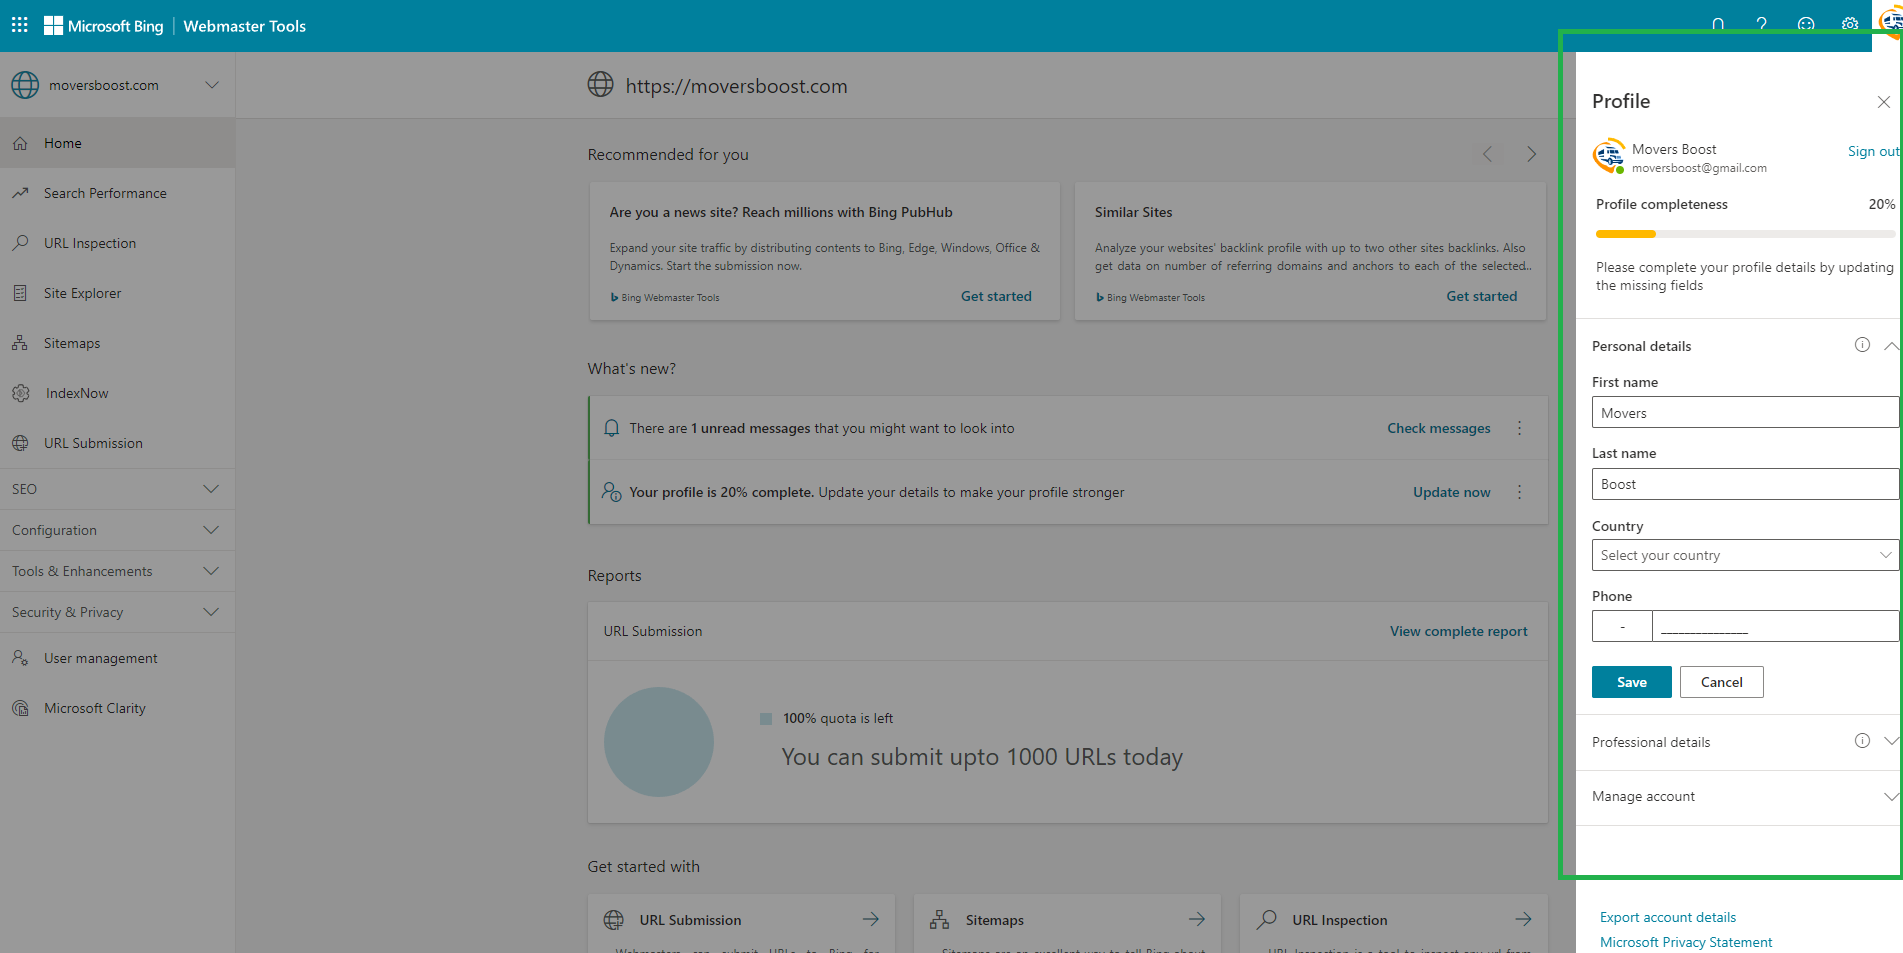
Task: Go to next recommended card
Action: (1531, 154)
